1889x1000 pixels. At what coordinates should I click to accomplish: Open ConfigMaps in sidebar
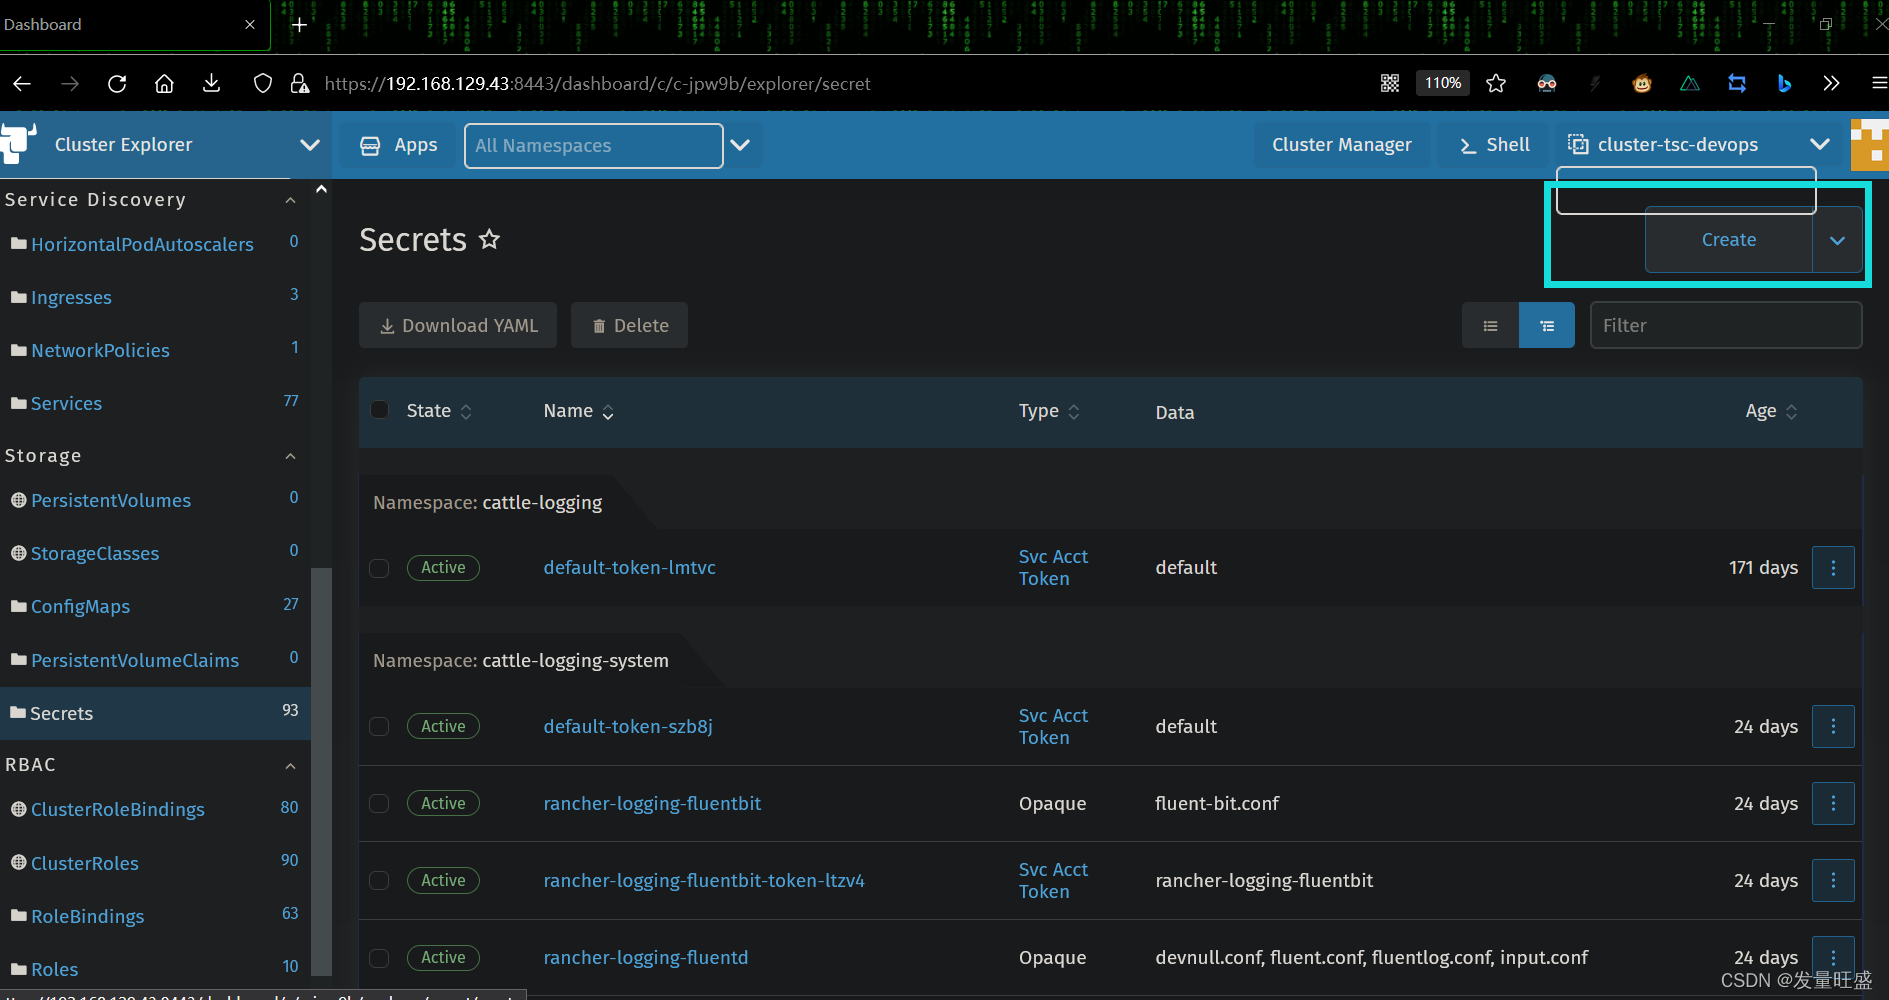point(80,606)
